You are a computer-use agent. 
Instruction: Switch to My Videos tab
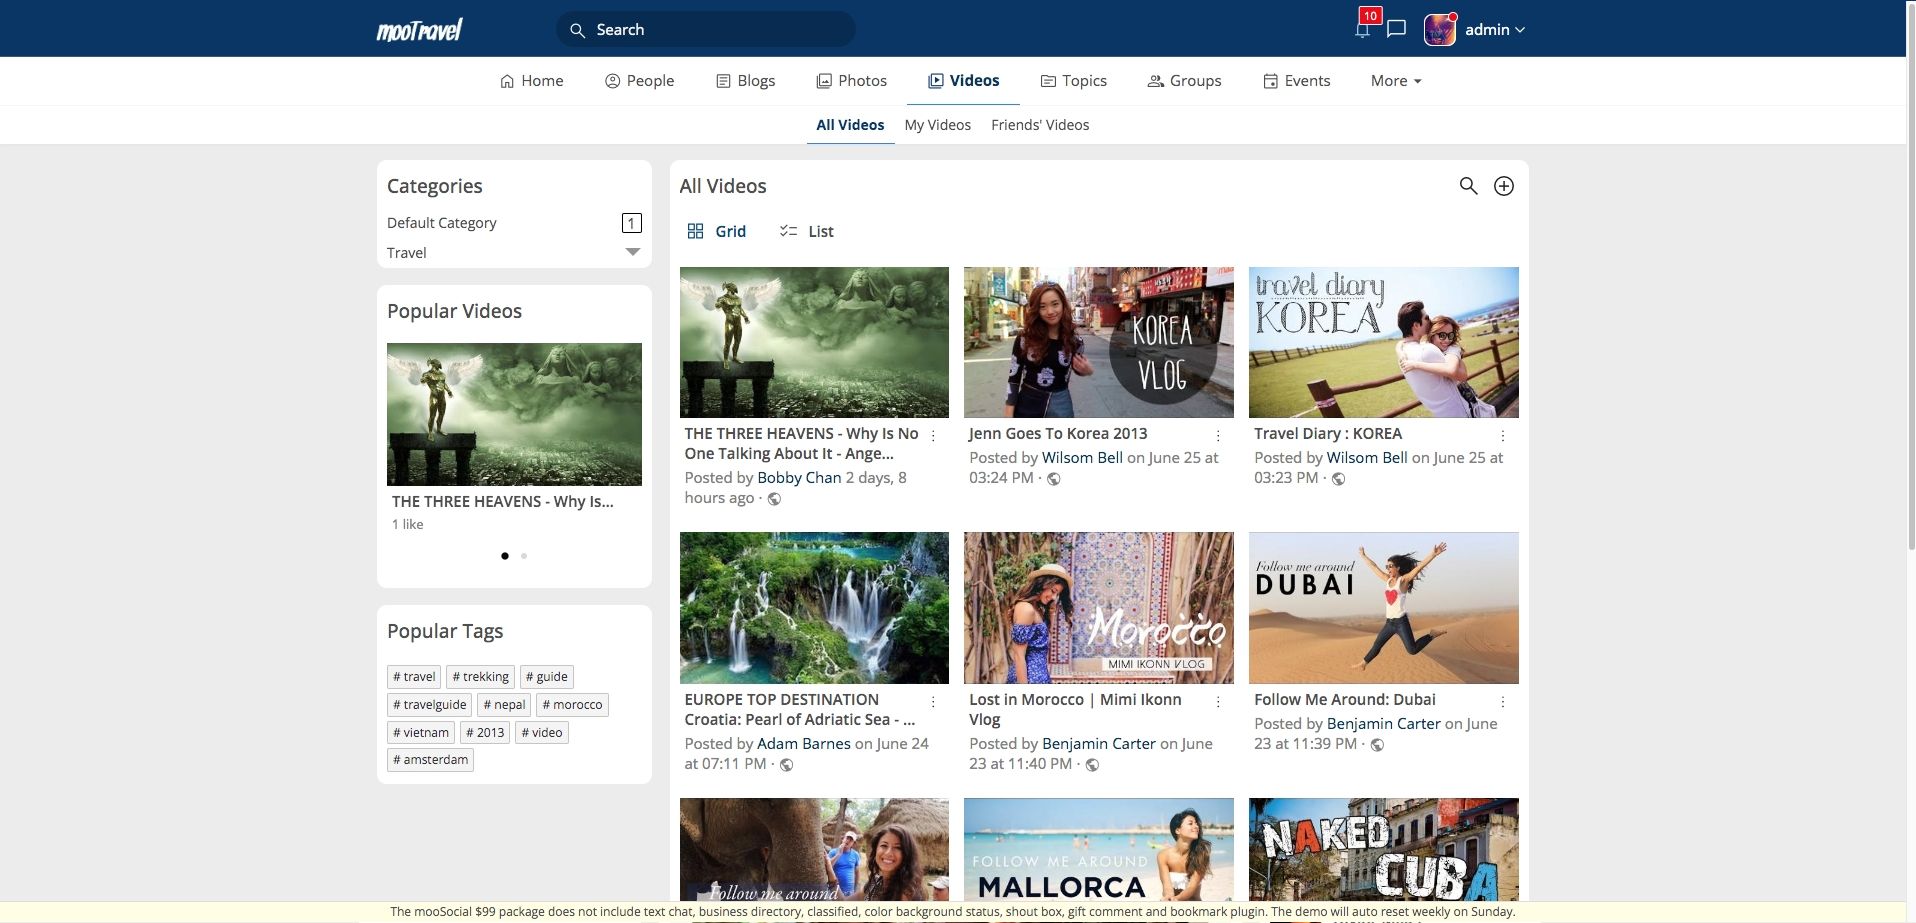937,125
